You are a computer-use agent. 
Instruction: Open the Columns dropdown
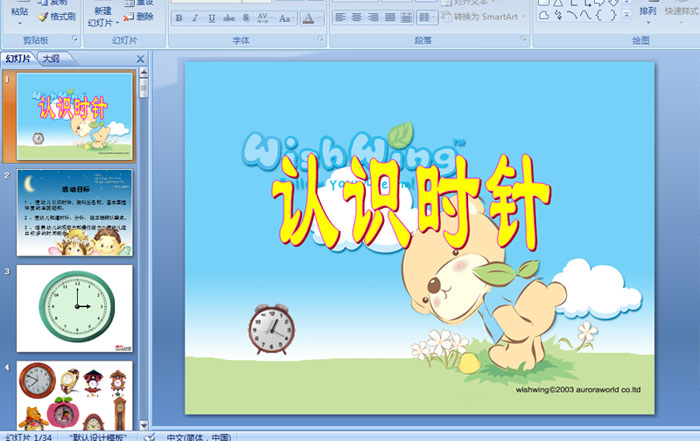426,17
